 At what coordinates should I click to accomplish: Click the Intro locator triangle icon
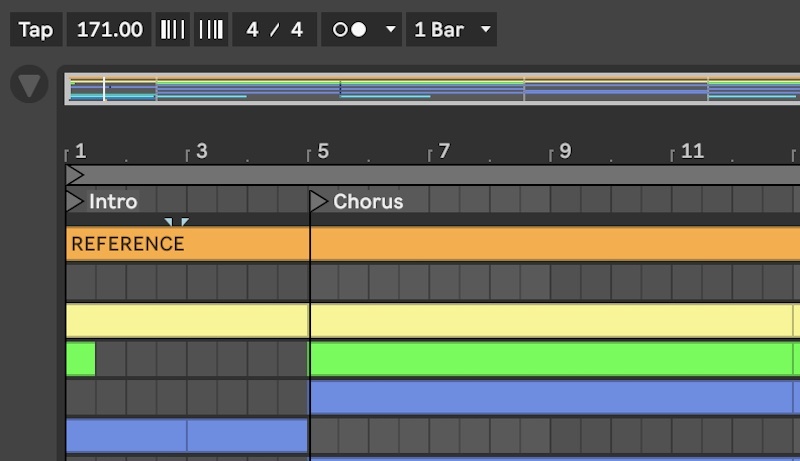(75, 201)
